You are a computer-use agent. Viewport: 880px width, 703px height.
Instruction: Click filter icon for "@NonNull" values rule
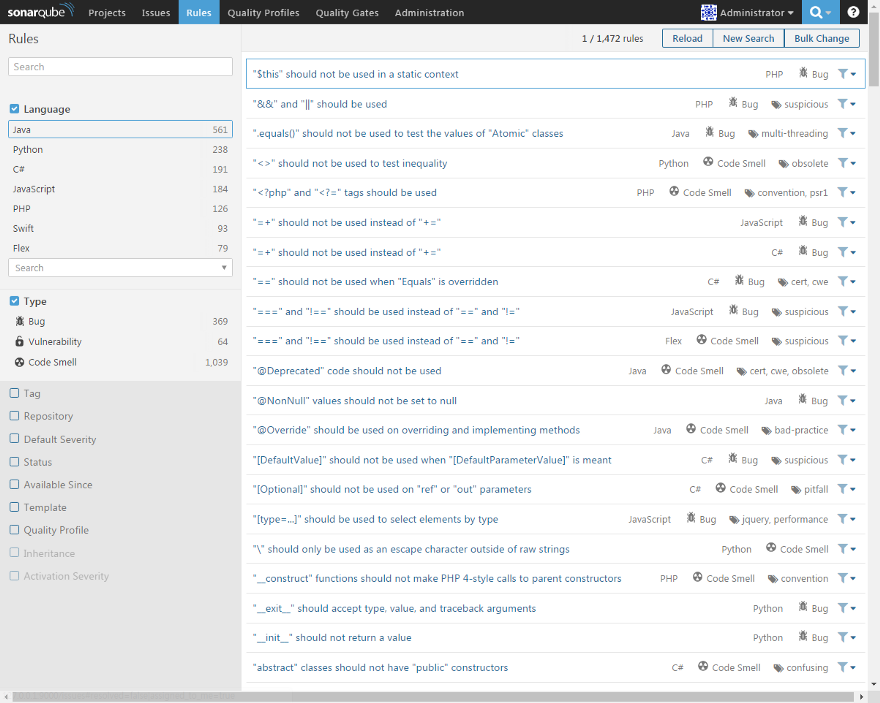(842, 400)
